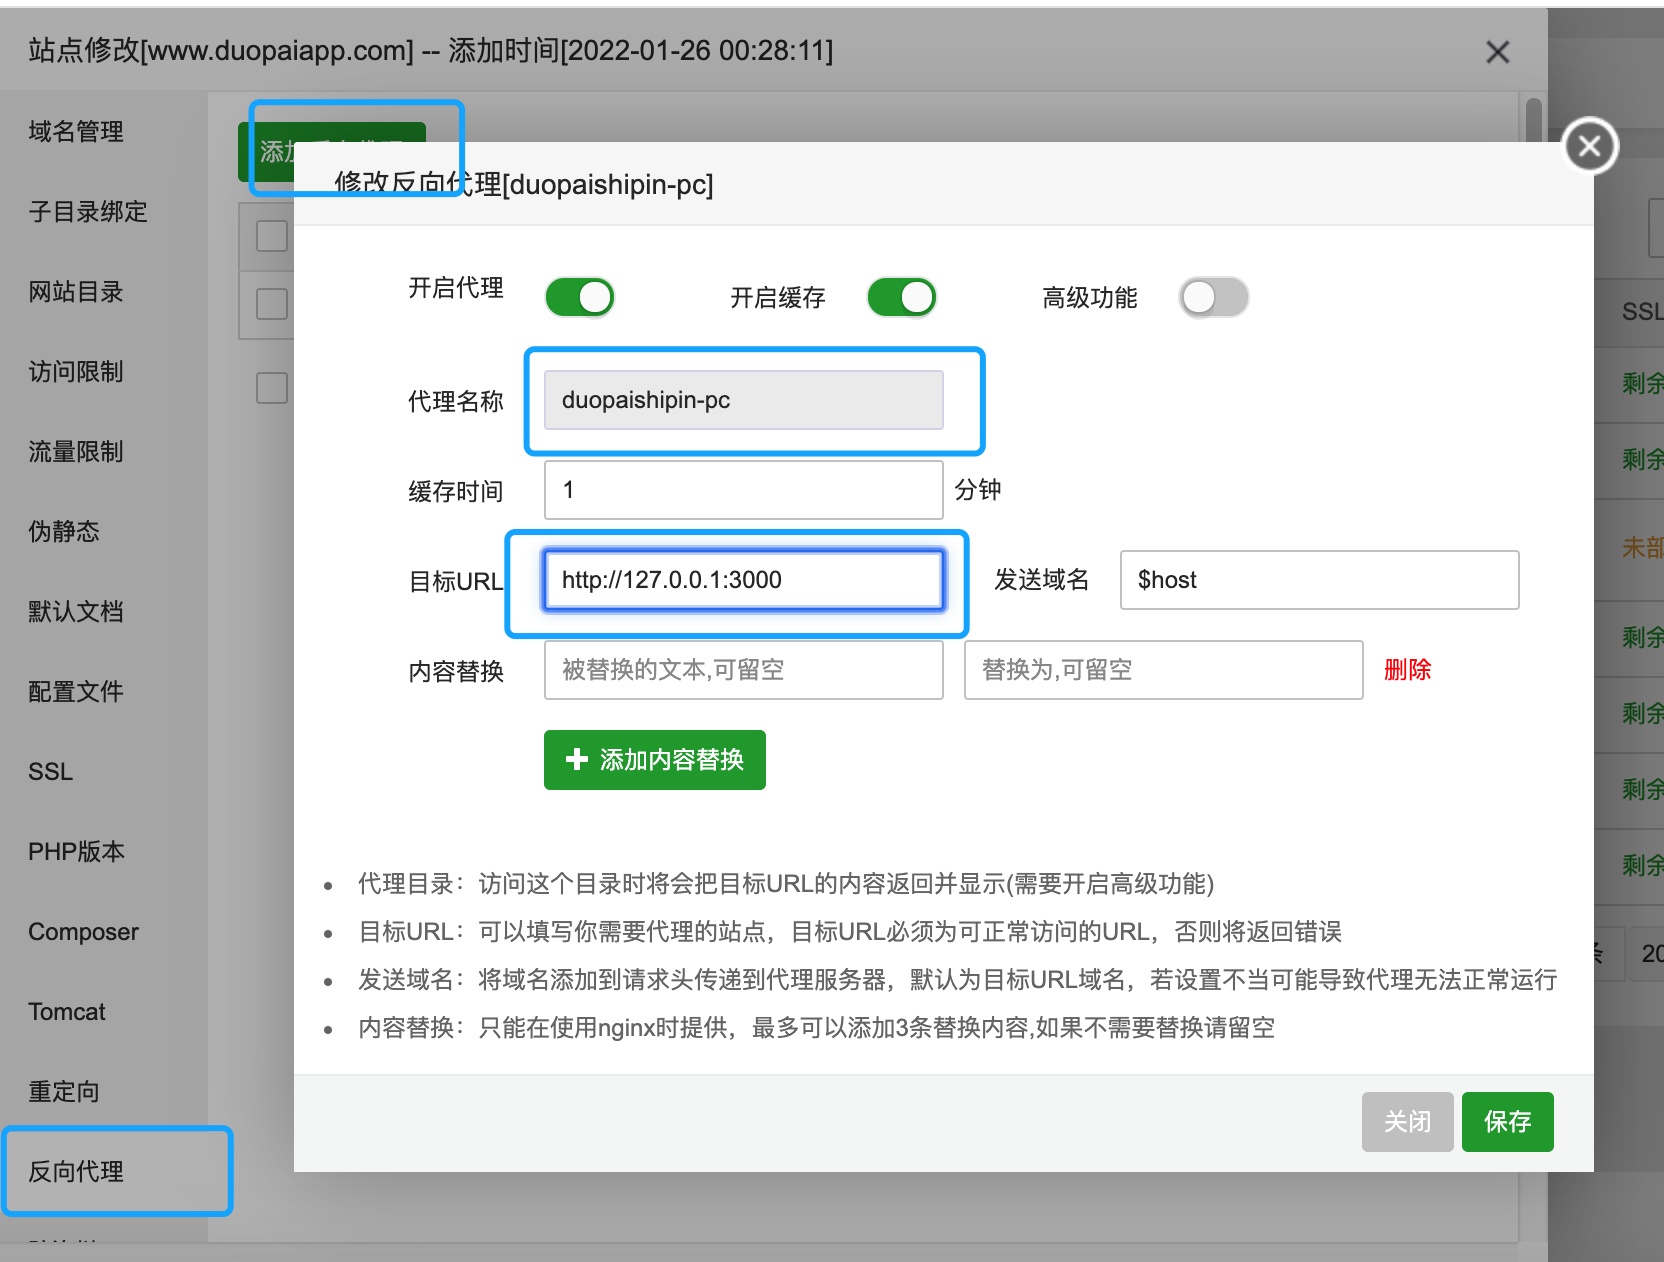Image resolution: width=1664 pixels, height=1262 pixels.
Task: Open the PHP版本 sidebar section
Action: tap(75, 851)
